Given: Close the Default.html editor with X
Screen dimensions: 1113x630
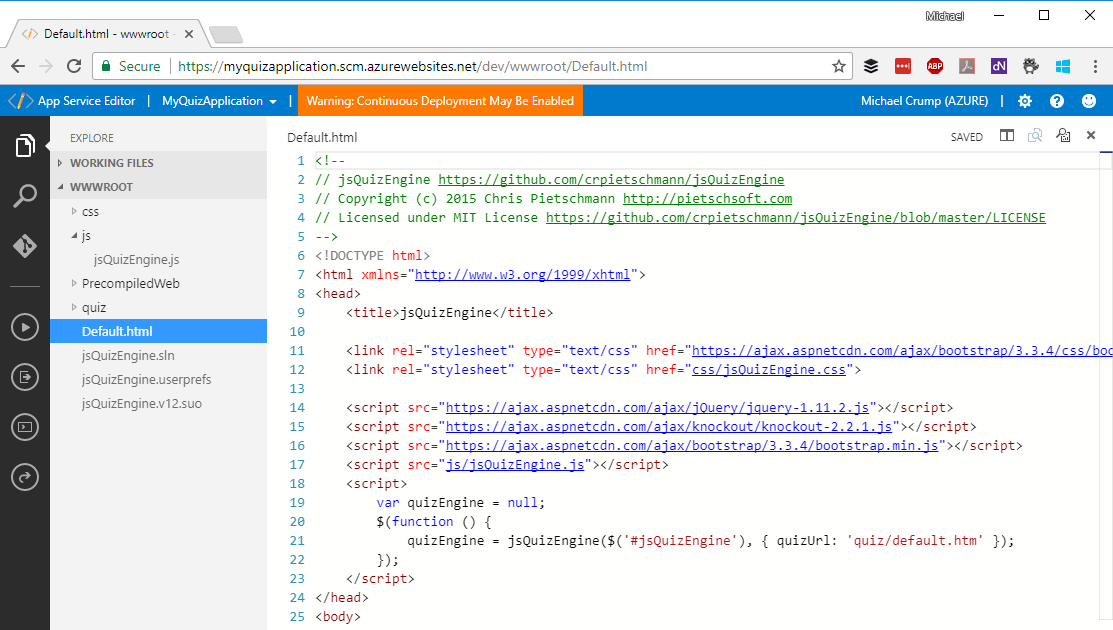Looking at the screenshot, I should [1091, 136].
